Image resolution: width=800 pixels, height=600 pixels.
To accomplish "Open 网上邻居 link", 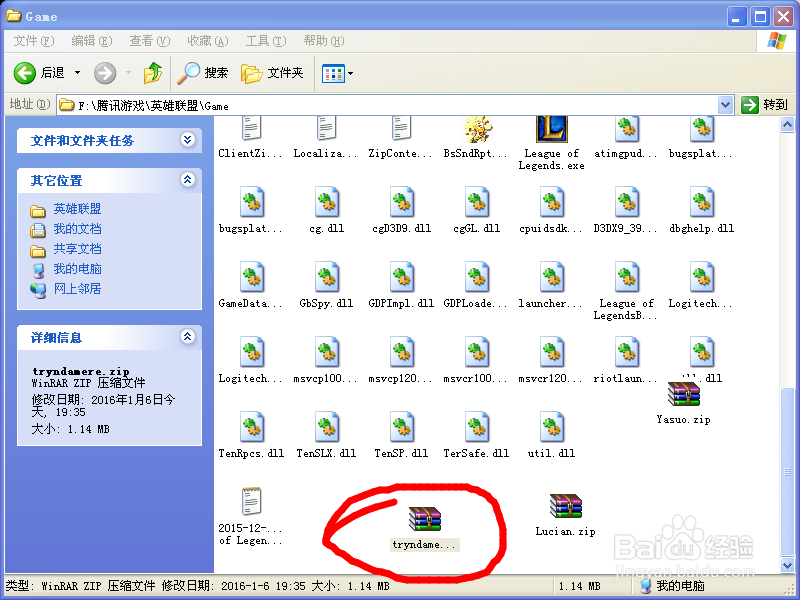I will coord(77,288).
